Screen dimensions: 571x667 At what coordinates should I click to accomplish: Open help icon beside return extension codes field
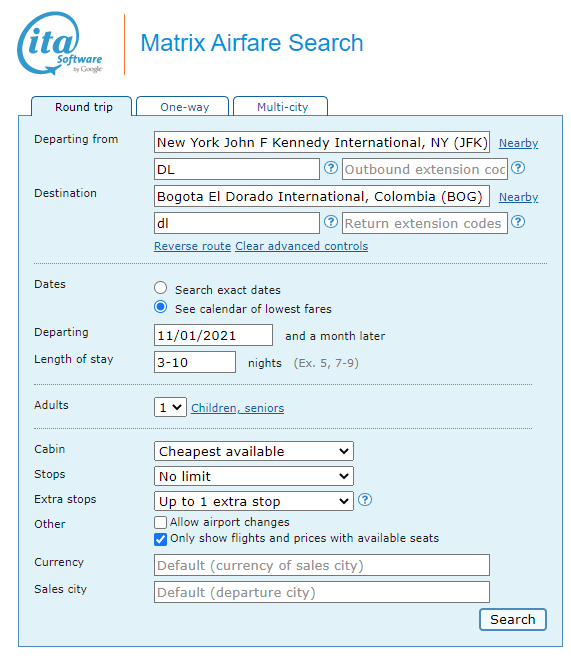[518, 222]
